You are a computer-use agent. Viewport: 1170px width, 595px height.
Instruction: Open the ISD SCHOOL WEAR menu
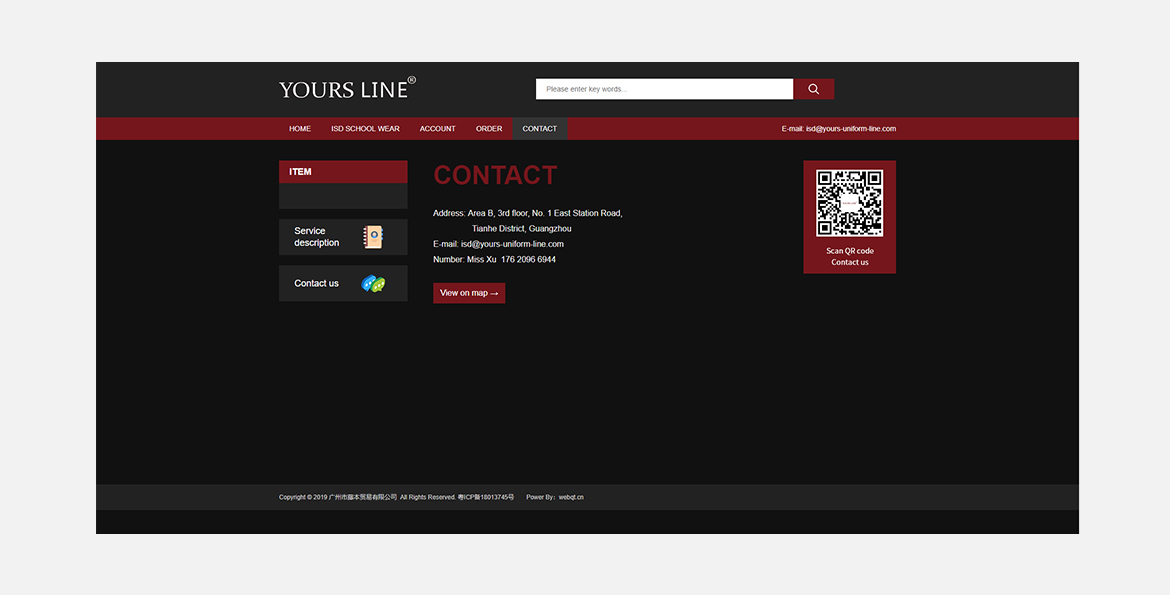click(x=365, y=129)
